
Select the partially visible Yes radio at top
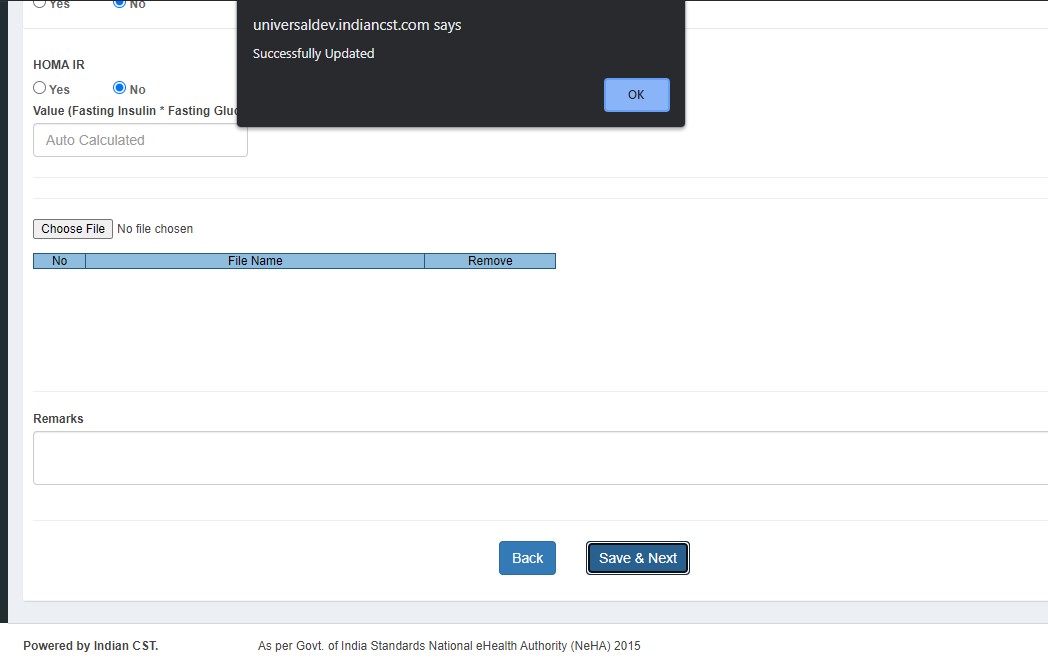coord(40,3)
